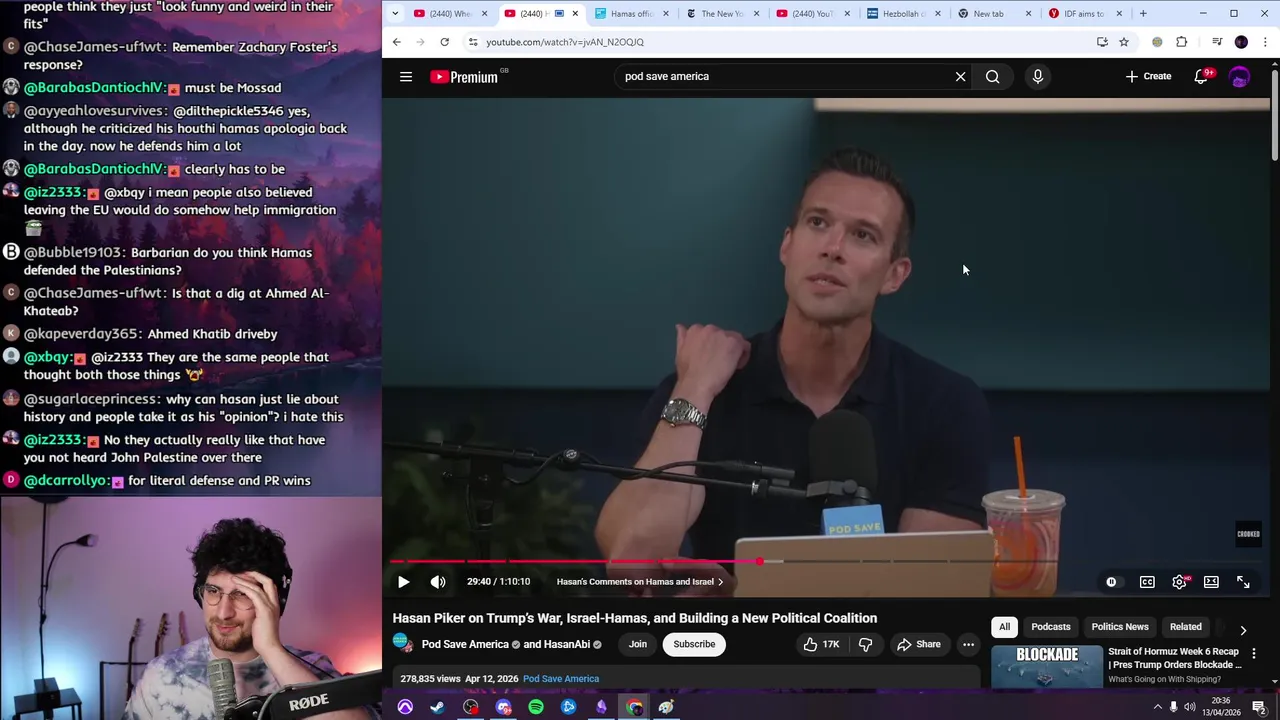Click the YouTube search input field

[x=785, y=76]
